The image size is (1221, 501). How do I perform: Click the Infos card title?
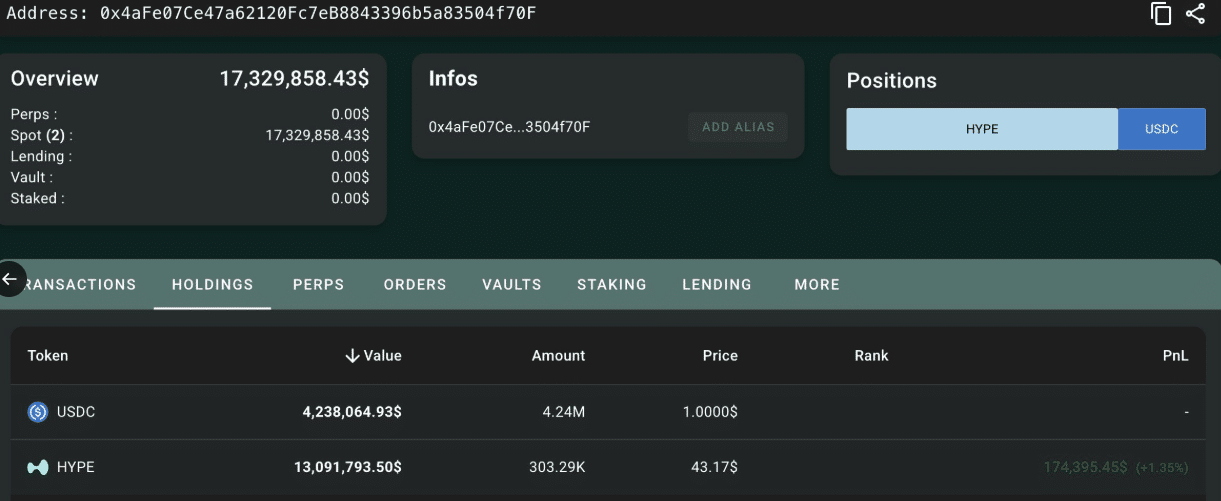point(453,78)
